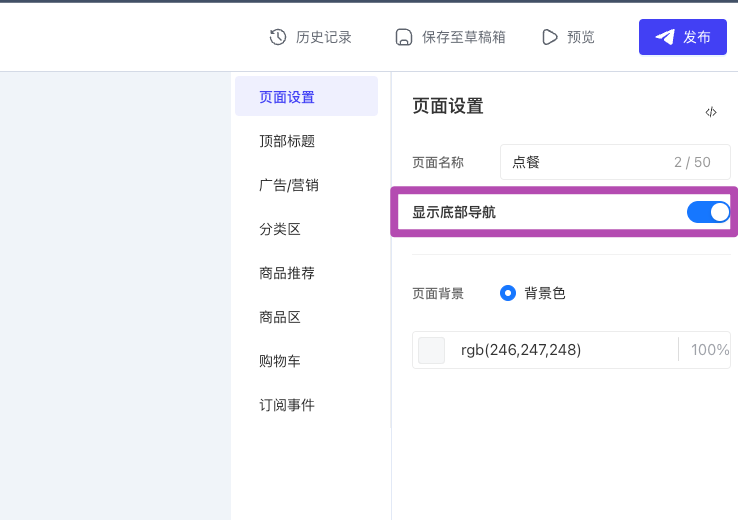Click the 保存至草稿箱 label

coord(464,37)
